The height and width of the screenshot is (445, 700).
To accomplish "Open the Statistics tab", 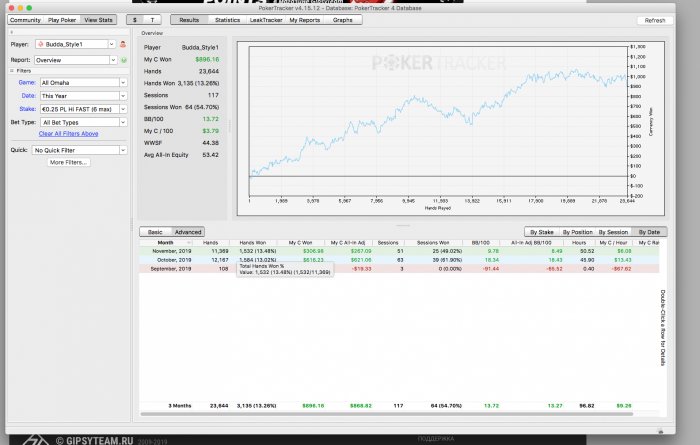I will coord(227,20).
